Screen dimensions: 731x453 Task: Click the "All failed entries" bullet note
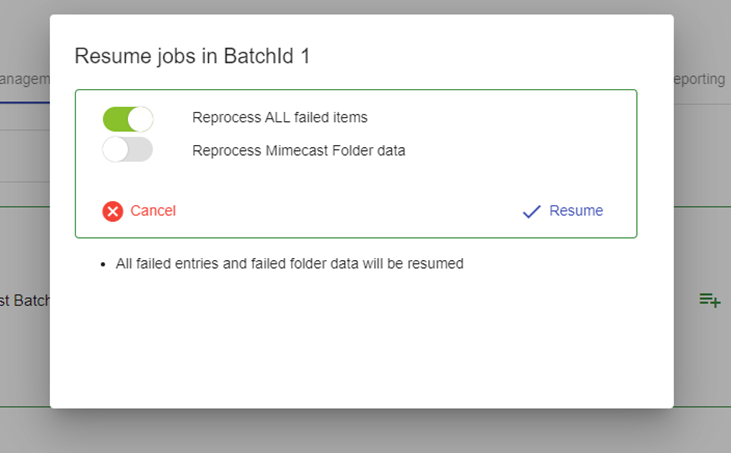click(x=289, y=265)
